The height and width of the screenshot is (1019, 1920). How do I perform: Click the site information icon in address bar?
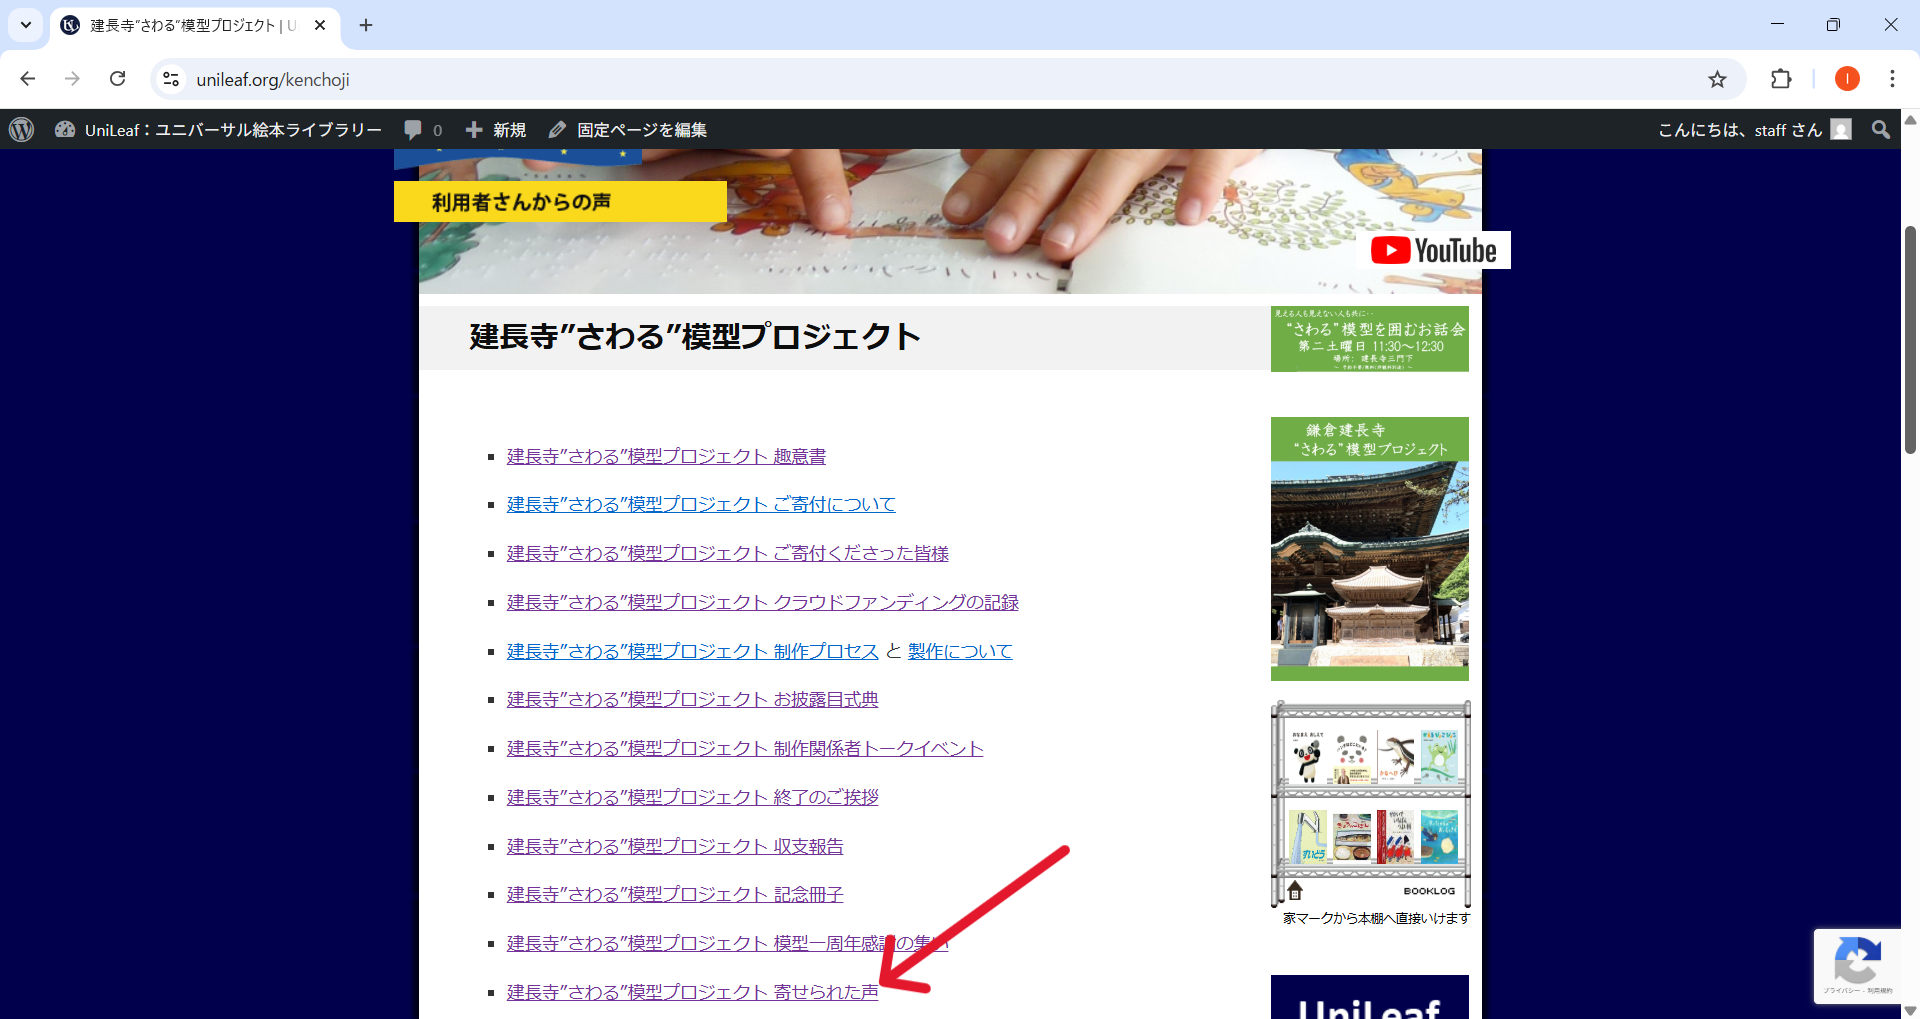(171, 79)
